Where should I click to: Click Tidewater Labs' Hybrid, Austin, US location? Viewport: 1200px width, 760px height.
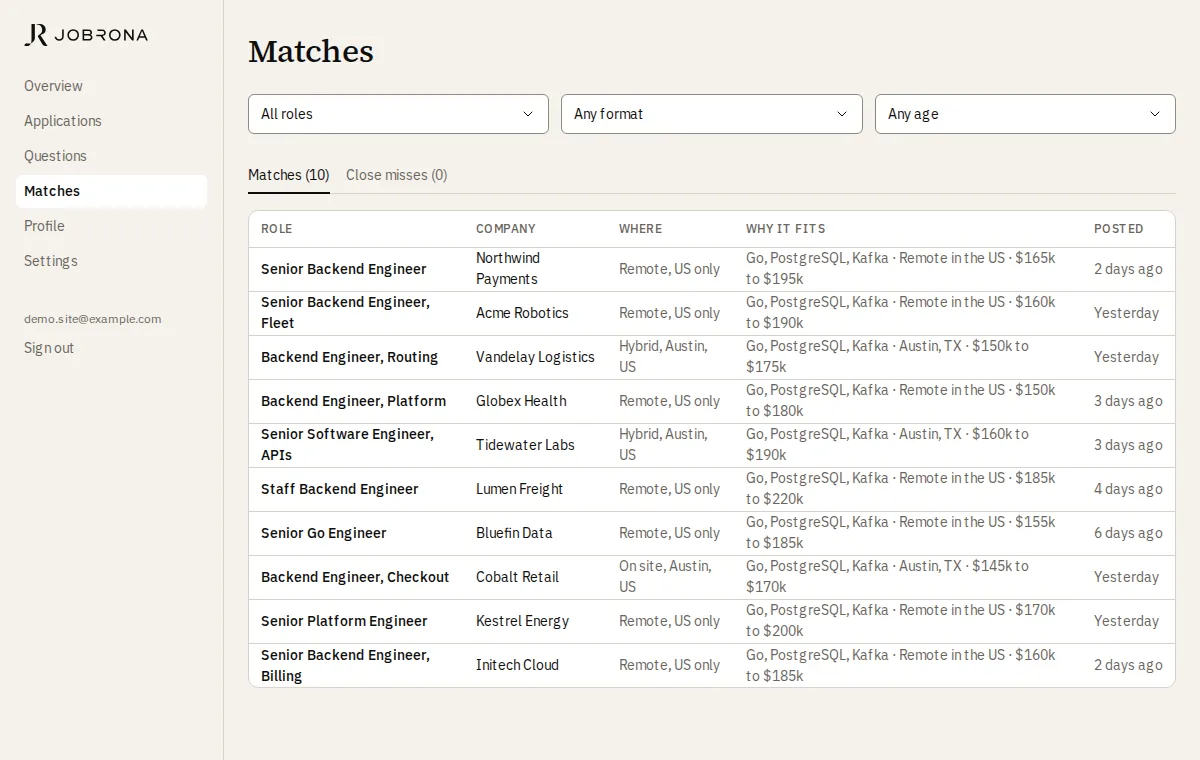663,445
